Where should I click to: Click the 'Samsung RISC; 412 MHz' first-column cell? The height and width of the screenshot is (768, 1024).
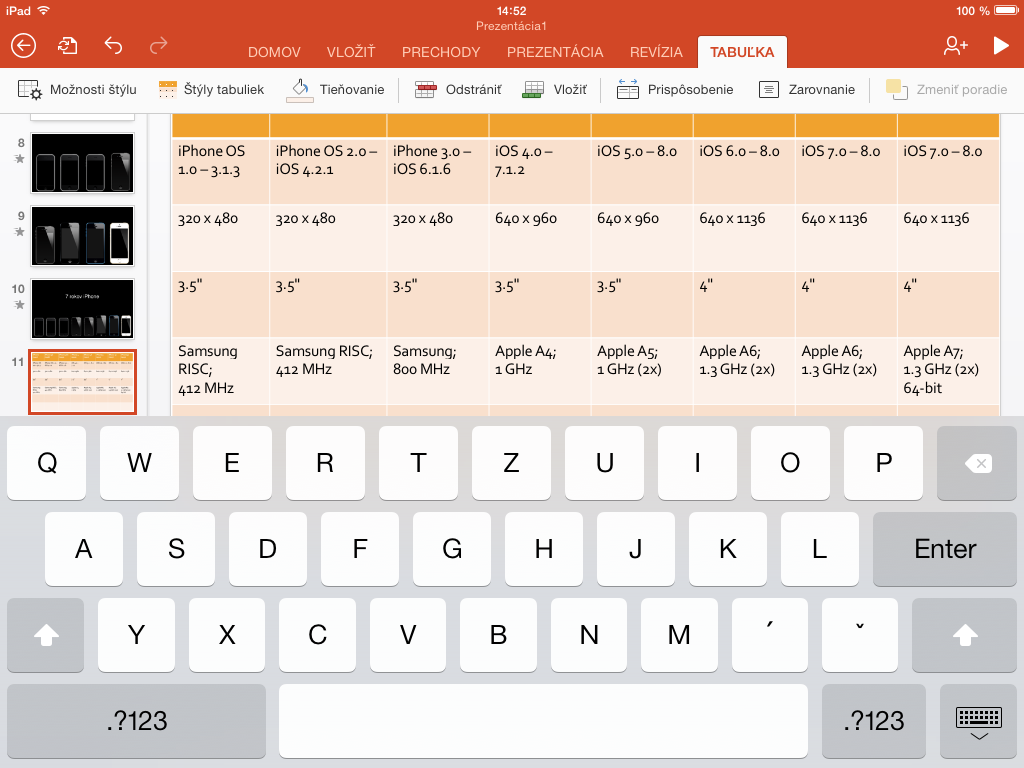[x=221, y=370]
